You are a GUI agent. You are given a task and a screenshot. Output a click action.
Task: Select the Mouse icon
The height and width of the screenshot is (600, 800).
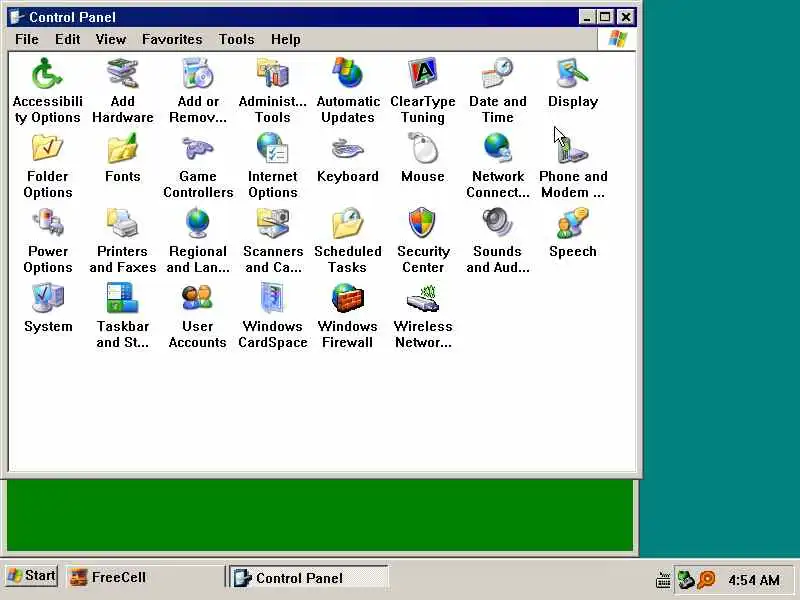[422, 148]
